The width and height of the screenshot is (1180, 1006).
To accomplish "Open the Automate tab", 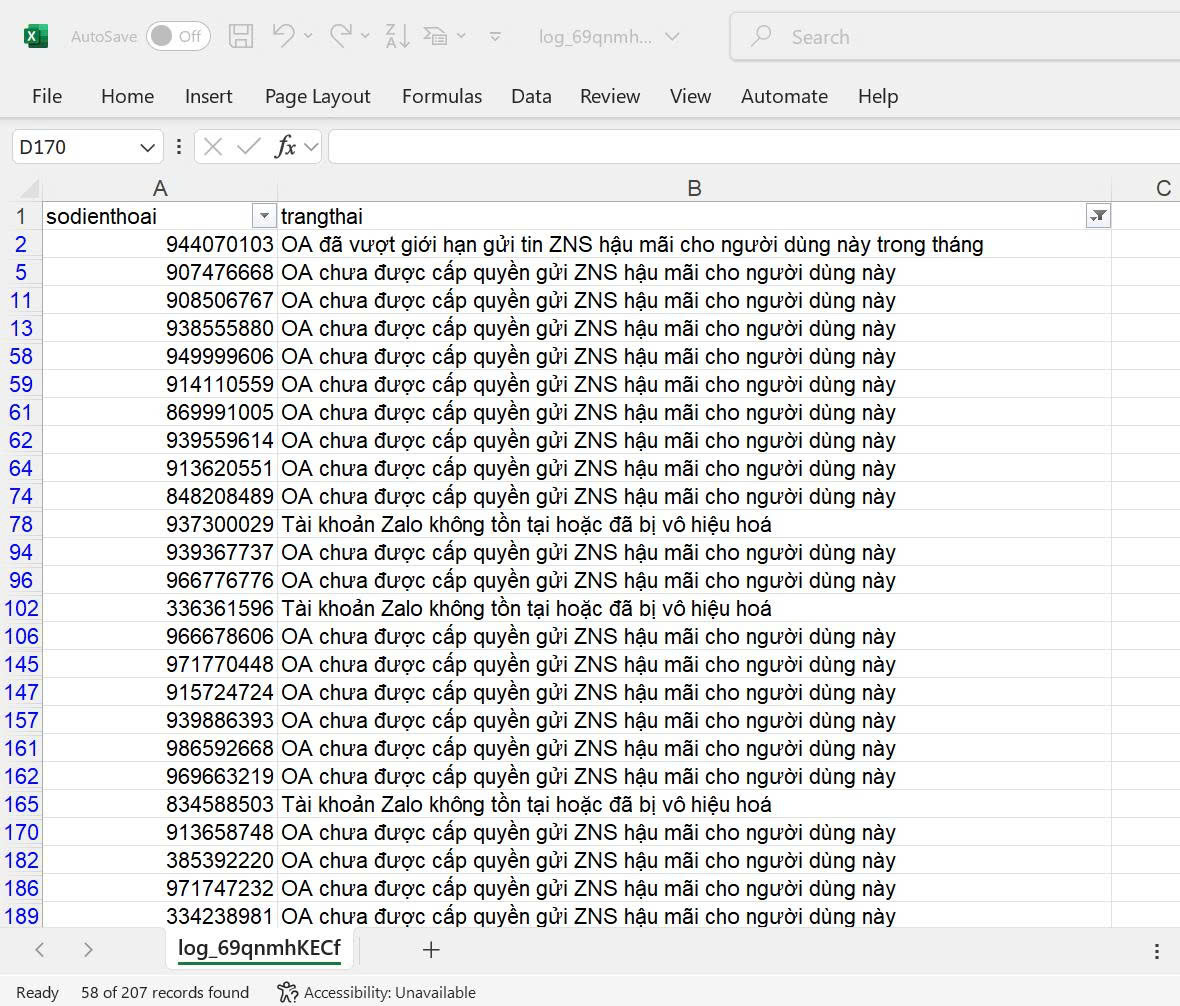I will click(x=784, y=96).
